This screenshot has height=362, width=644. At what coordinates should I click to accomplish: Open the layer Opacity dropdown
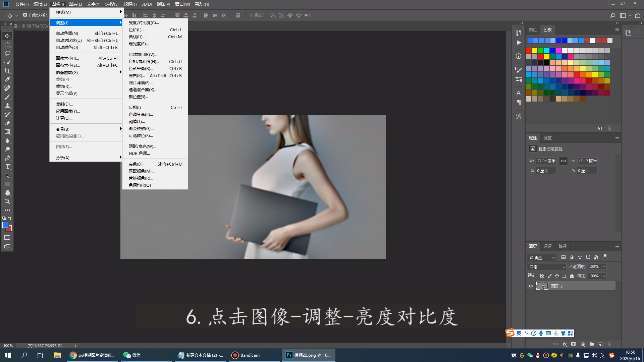click(x=603, y=267)
